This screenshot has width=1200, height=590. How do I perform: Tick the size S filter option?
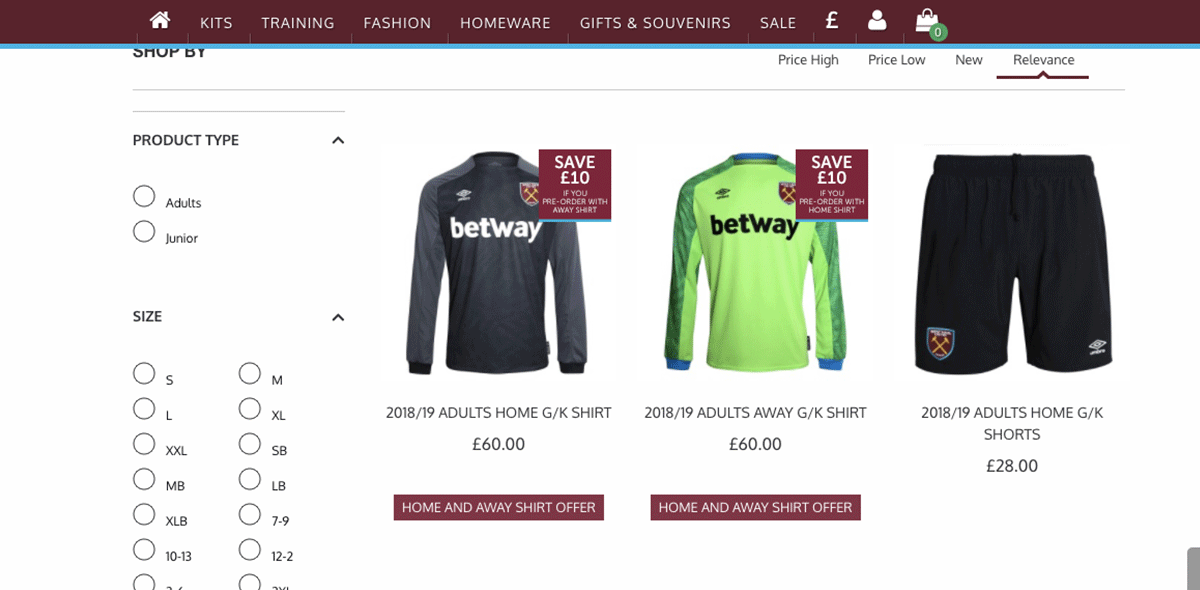[x=144, y=374]
